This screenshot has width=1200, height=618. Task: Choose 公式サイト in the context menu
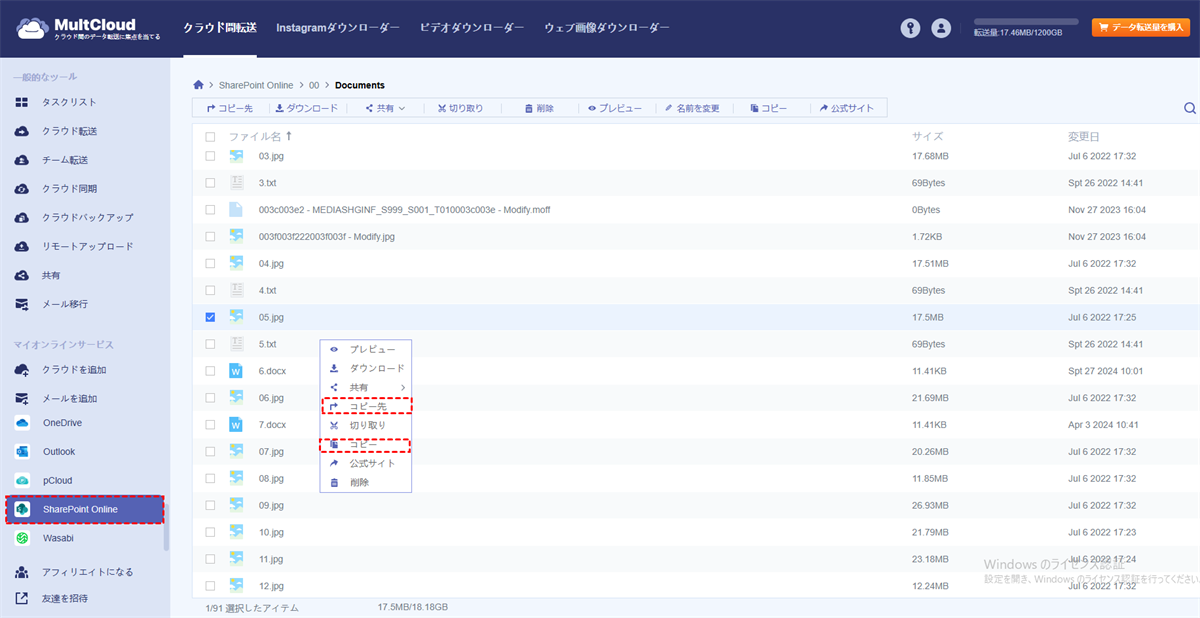click(x=366, y=463)
